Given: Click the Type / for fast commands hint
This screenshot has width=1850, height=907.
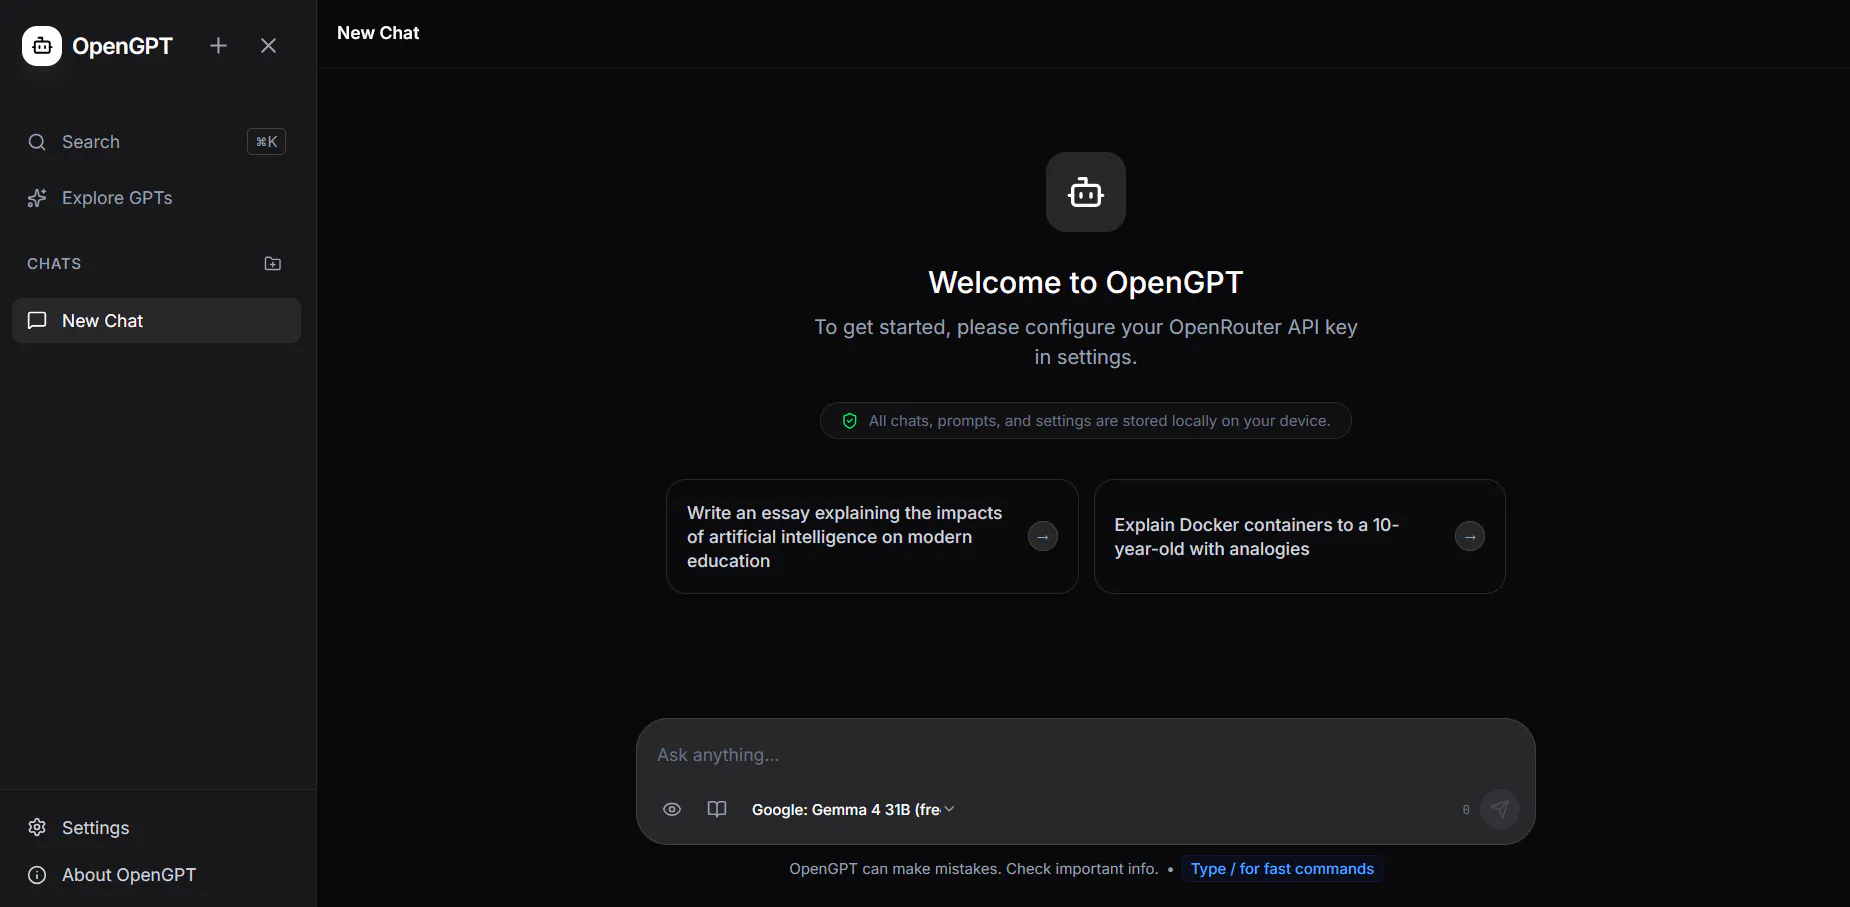Looking at the screenshot, I should (1282, 869).
